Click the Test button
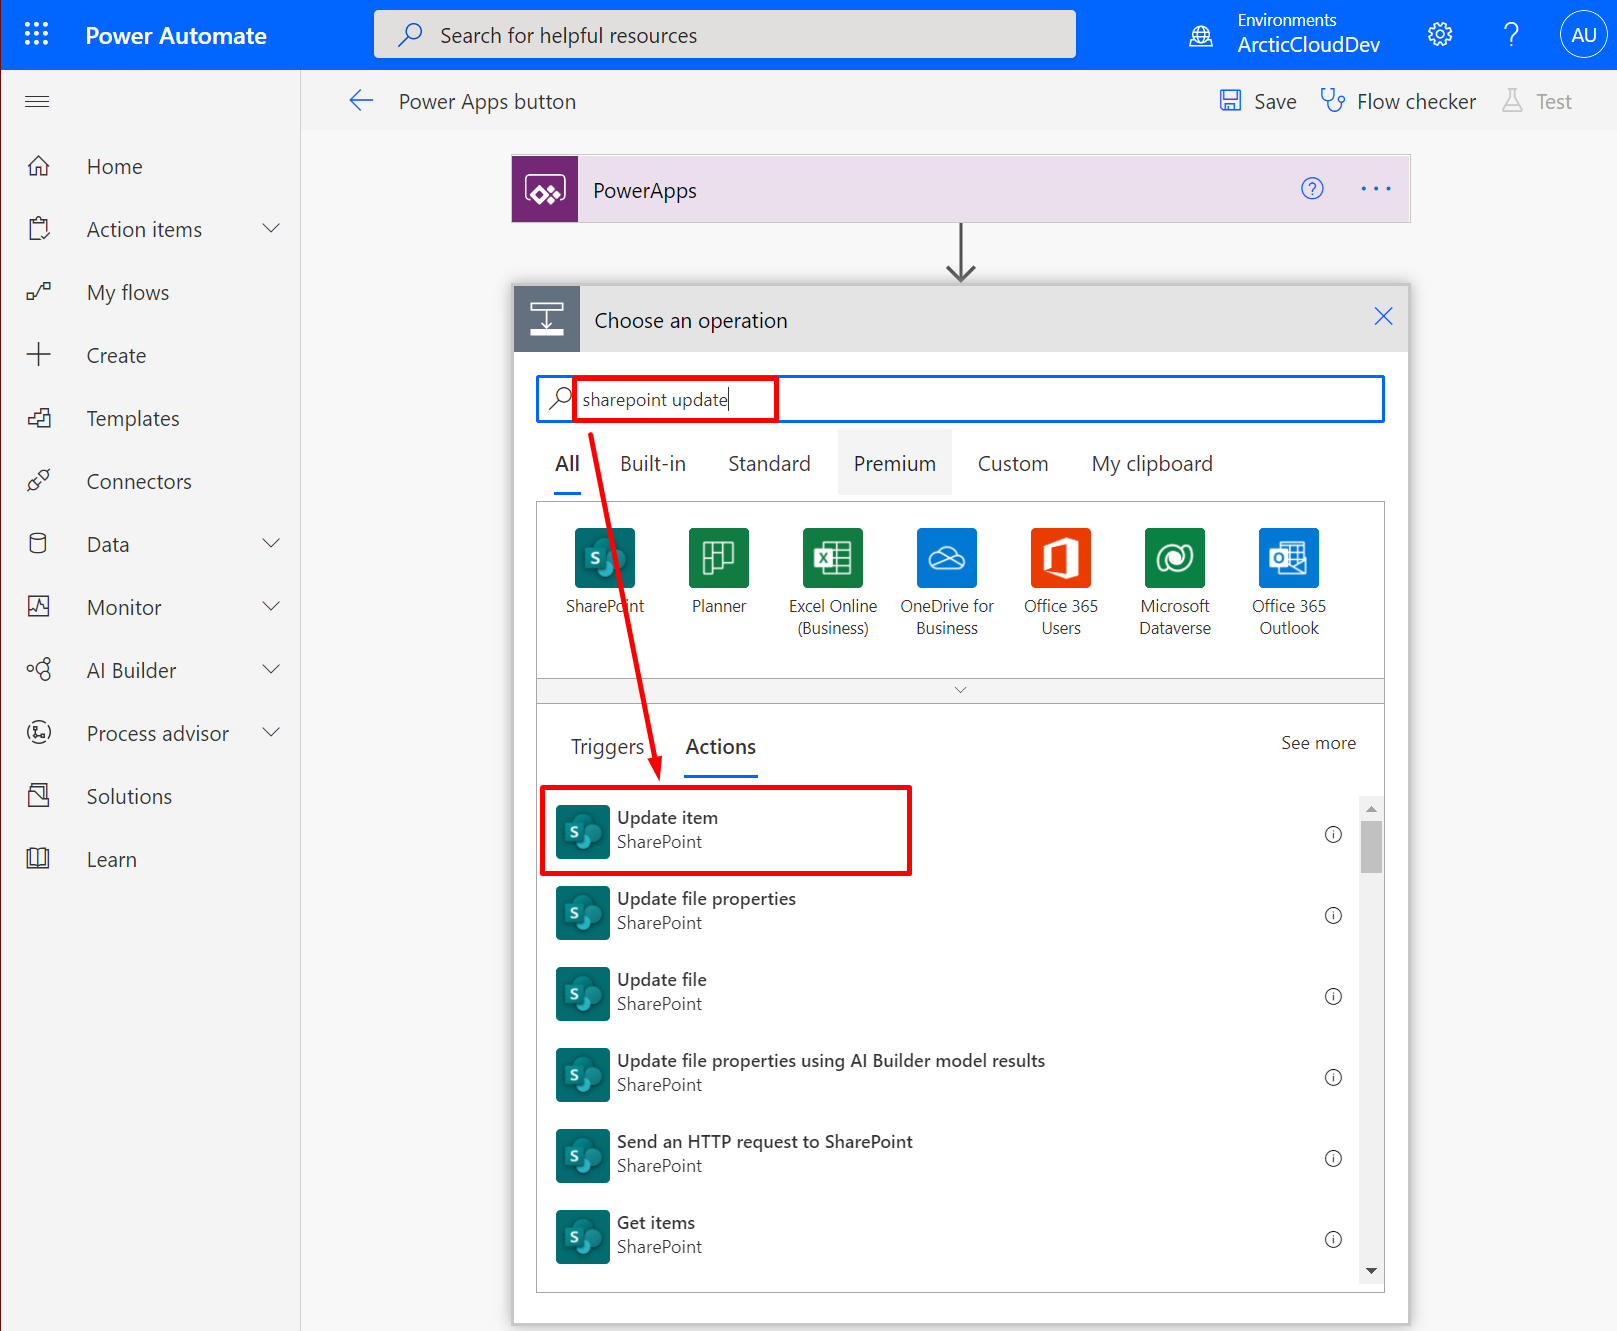This screenshot has width=1617, height=1331. click(1537, 101)
